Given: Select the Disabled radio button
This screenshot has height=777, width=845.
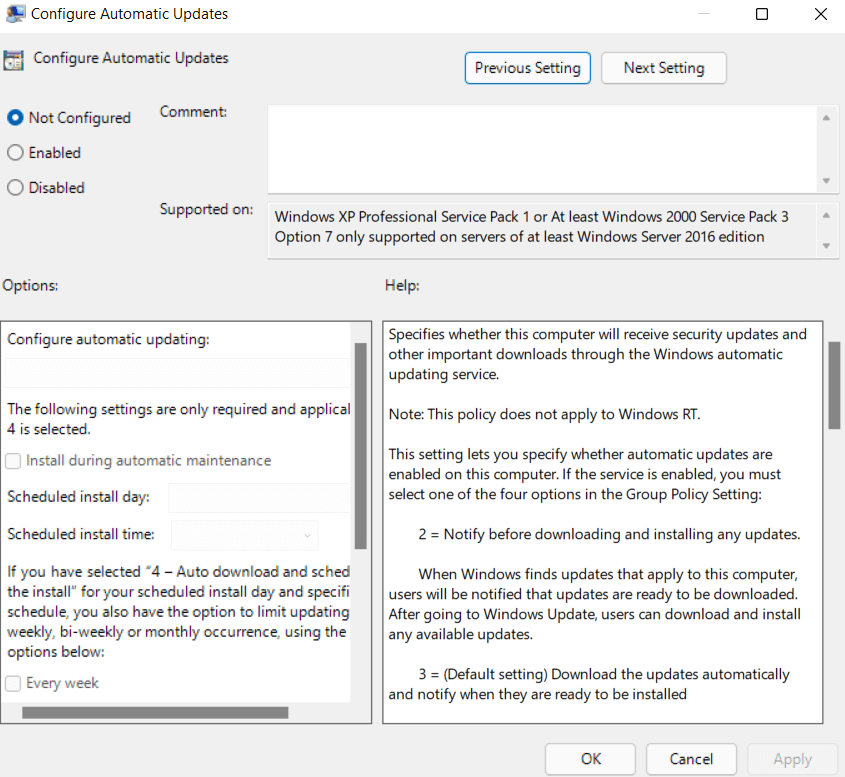Looking at the screenshot, I should tap(15, 188).
